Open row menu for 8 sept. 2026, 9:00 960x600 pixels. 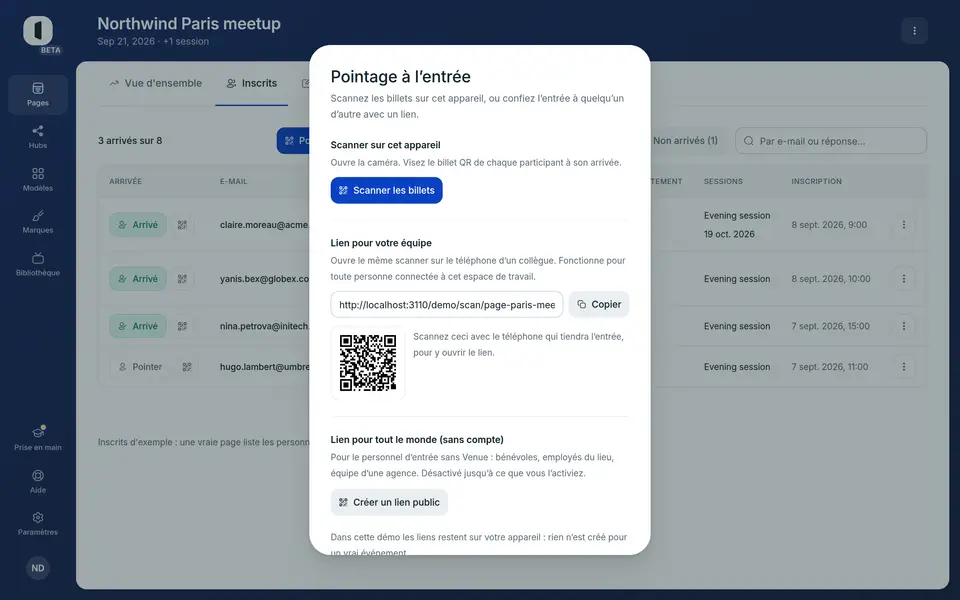[x=904, y=225]
